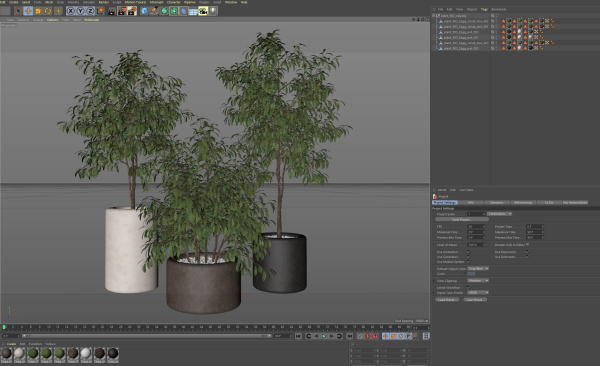Toggle Use Expression checkbox
This screenshot has width=600, height=366.
527,252
